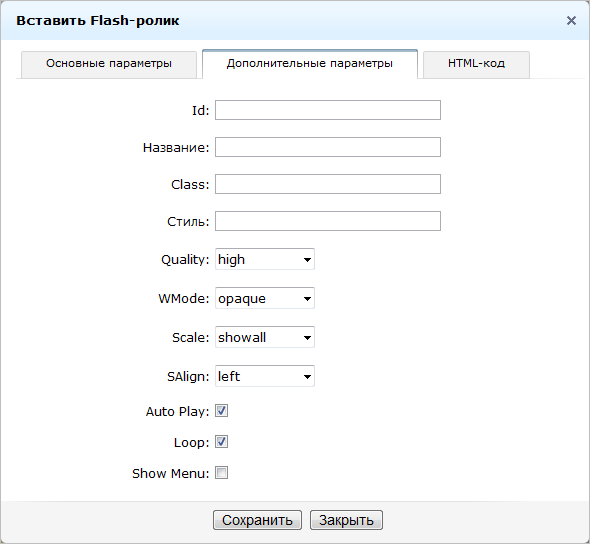
Task: Open the HTML-код tab
Action: point(476,65)
